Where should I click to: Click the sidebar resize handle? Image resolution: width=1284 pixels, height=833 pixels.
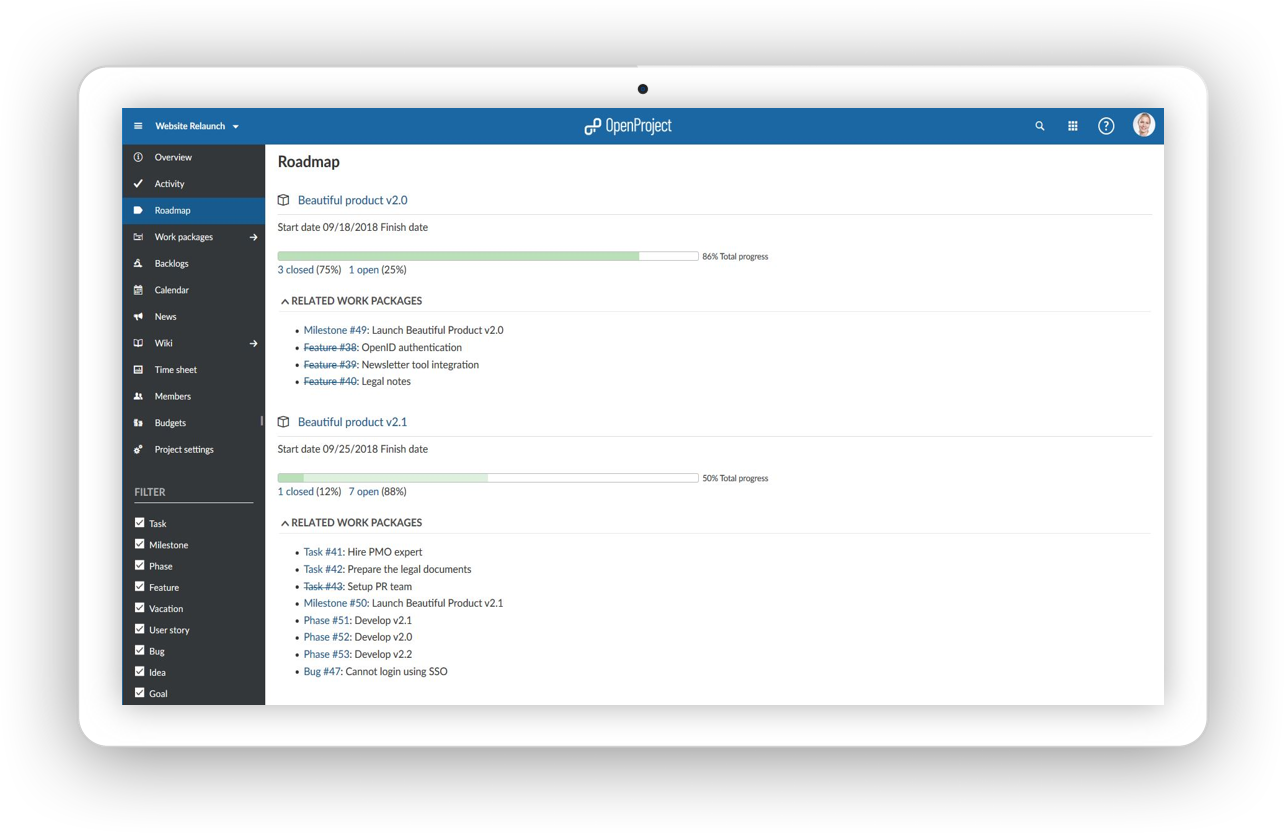[x=262, y=422]
